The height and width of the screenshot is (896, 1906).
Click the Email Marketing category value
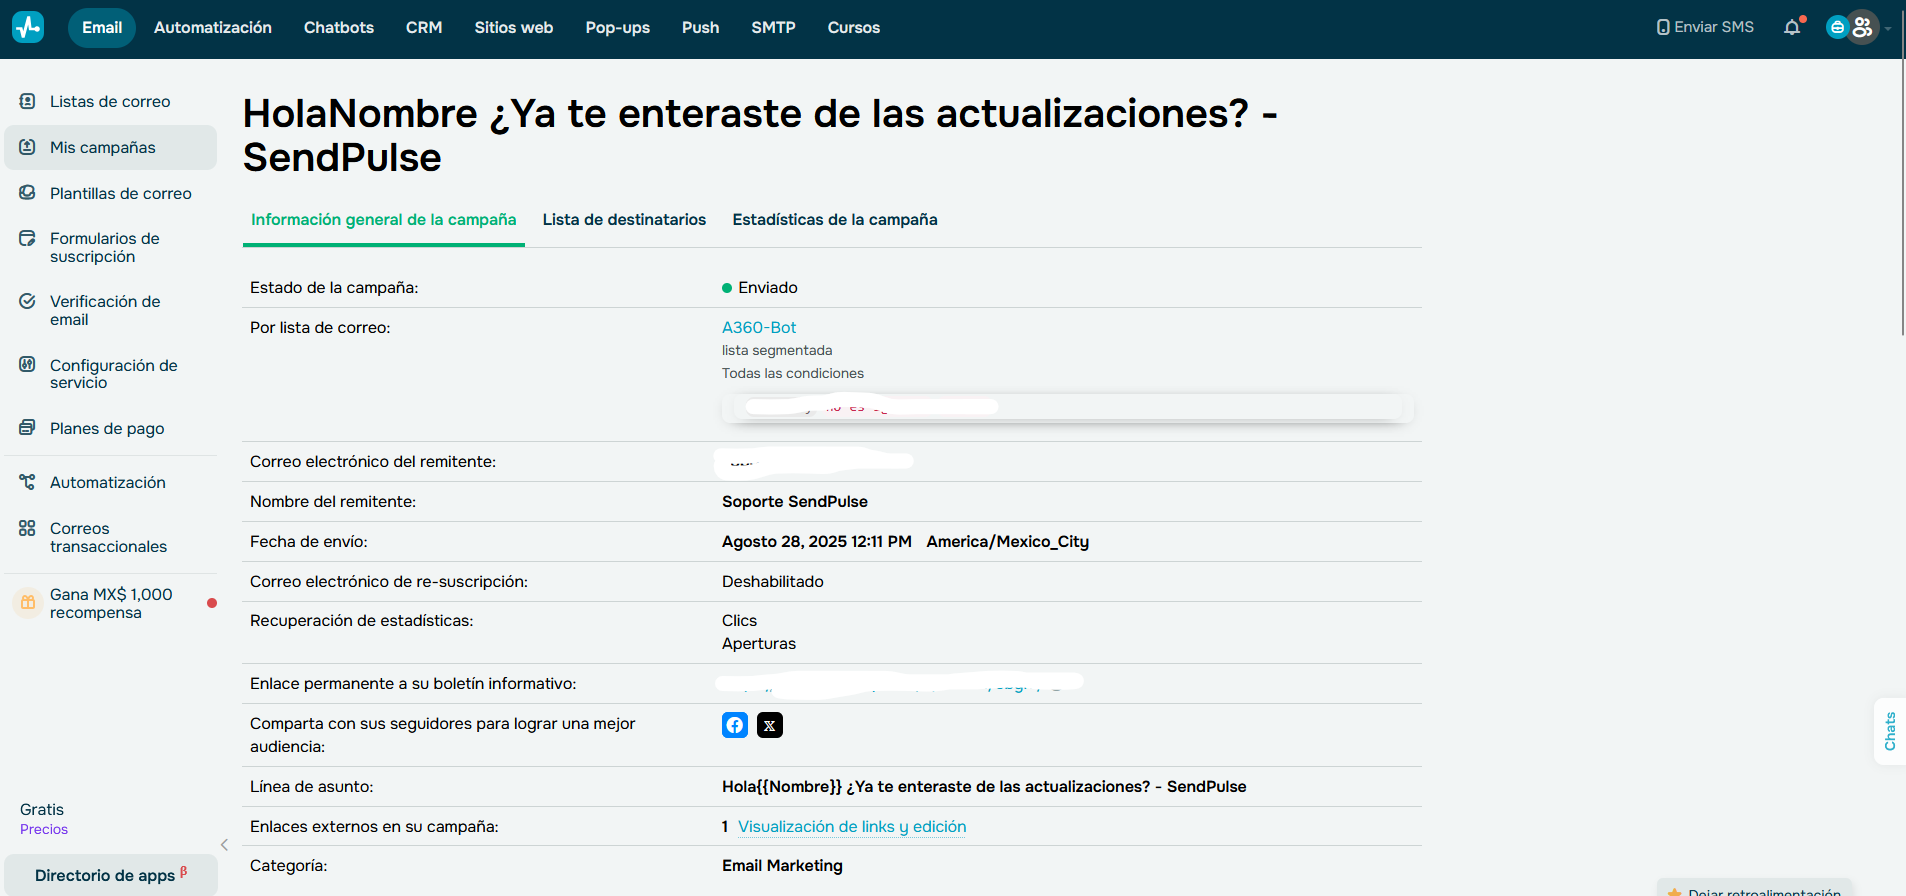click(782, 865)
